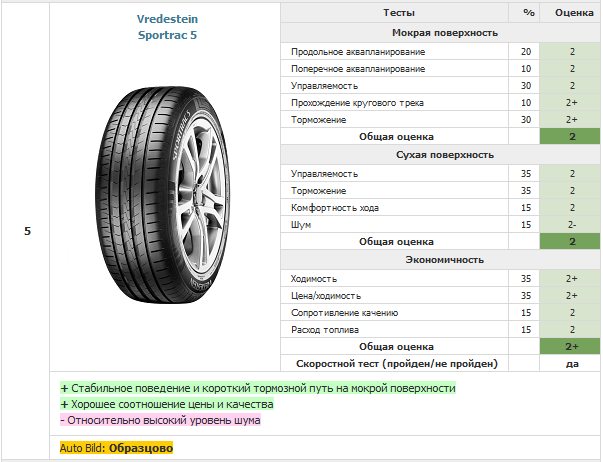Click the 2+ rating for 'Прохождение кругового трека'
603x462 pixels.
[571, 103]
